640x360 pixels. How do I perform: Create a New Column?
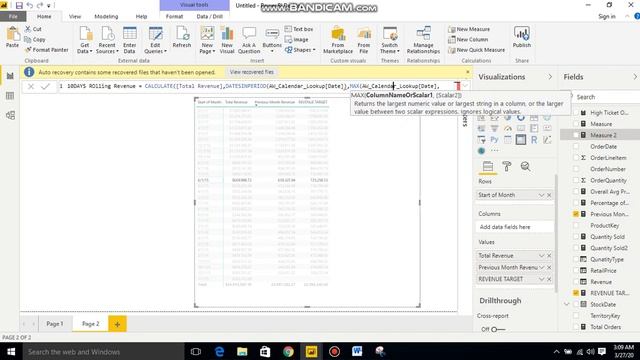468,40
